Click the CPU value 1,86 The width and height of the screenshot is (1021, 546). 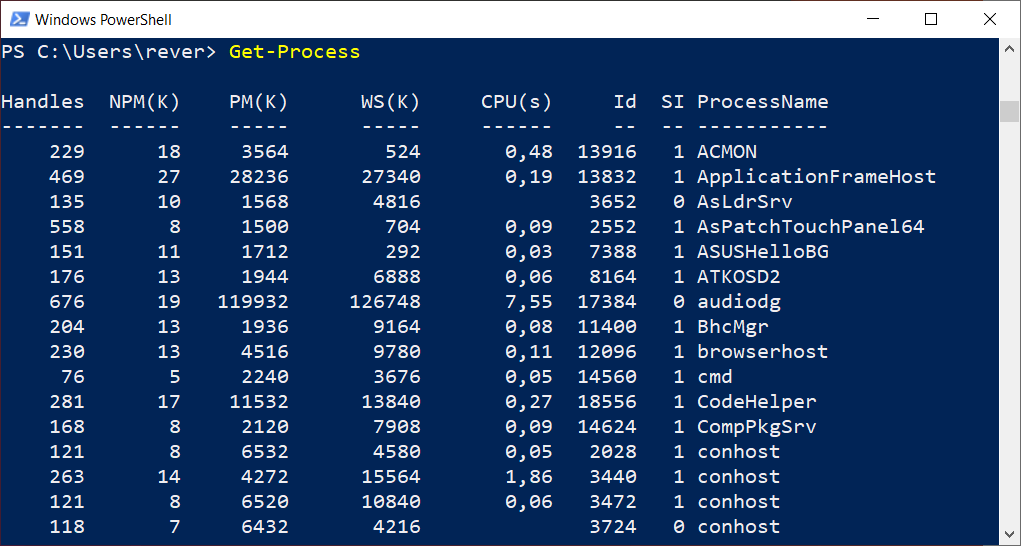coord(529,476)
